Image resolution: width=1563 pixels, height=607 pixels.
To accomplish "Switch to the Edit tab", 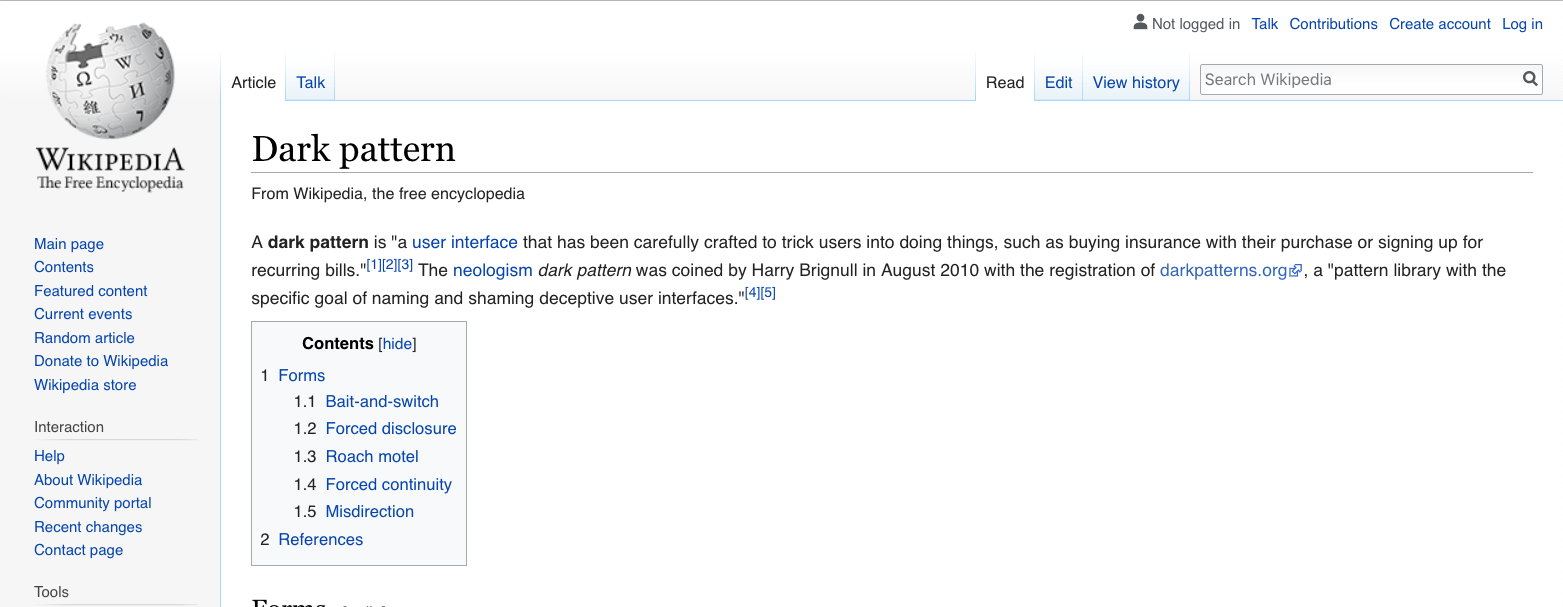I will coord(1058,82).
